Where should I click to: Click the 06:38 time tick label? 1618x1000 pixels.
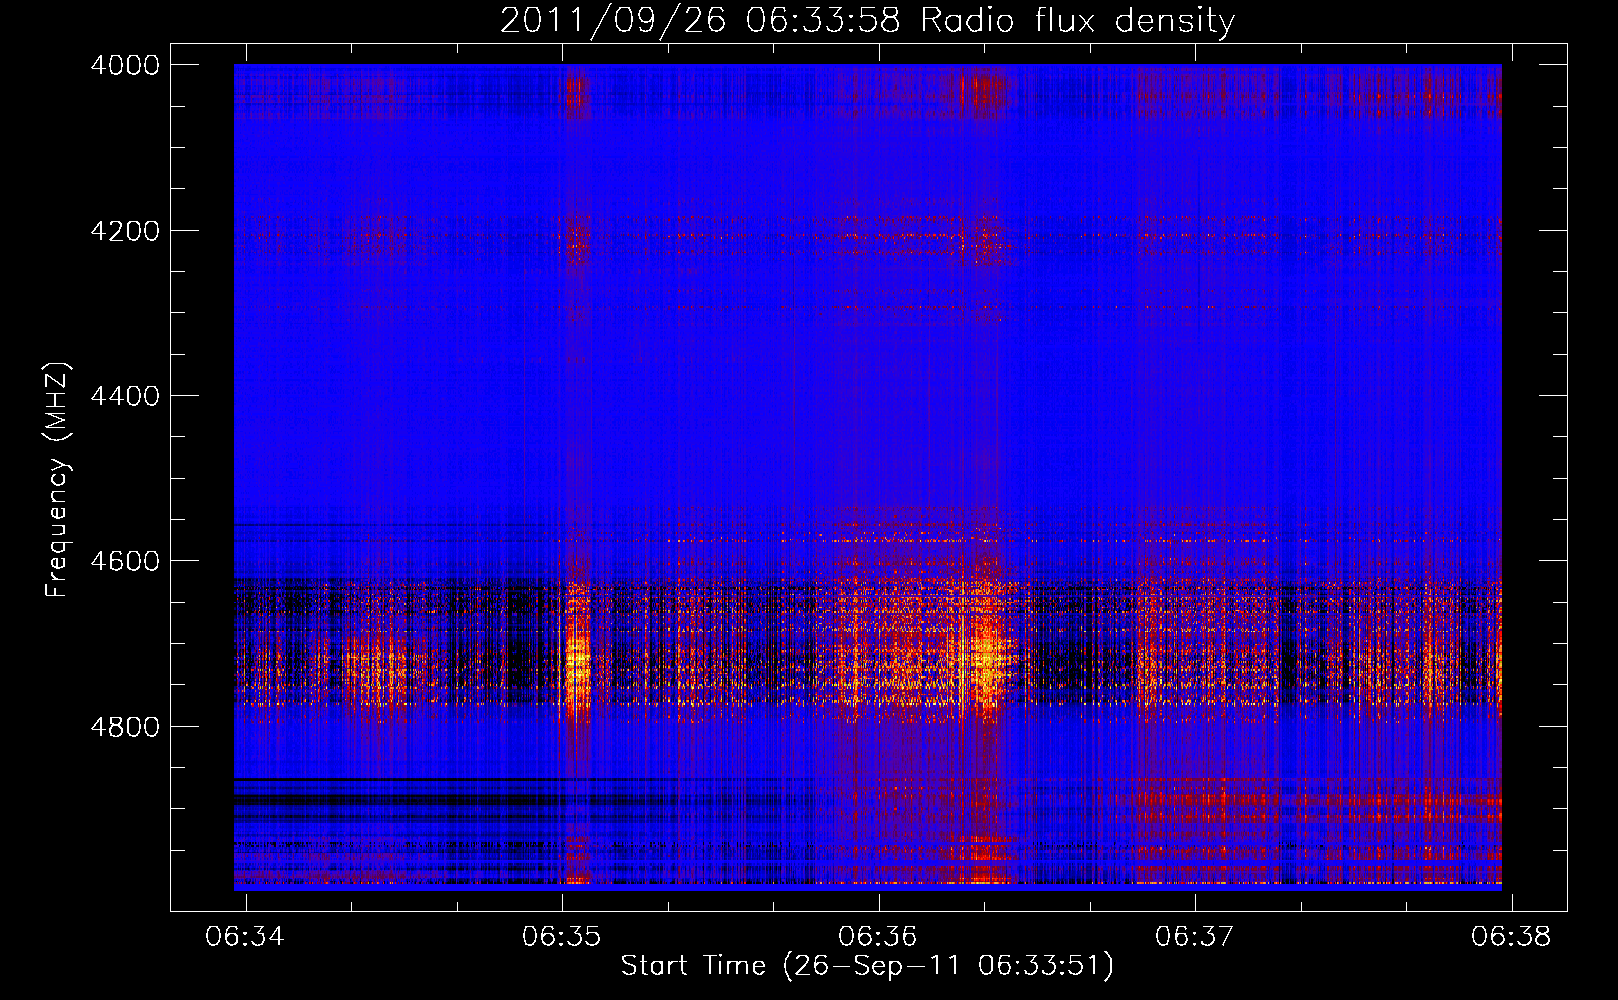point(1511,936)
